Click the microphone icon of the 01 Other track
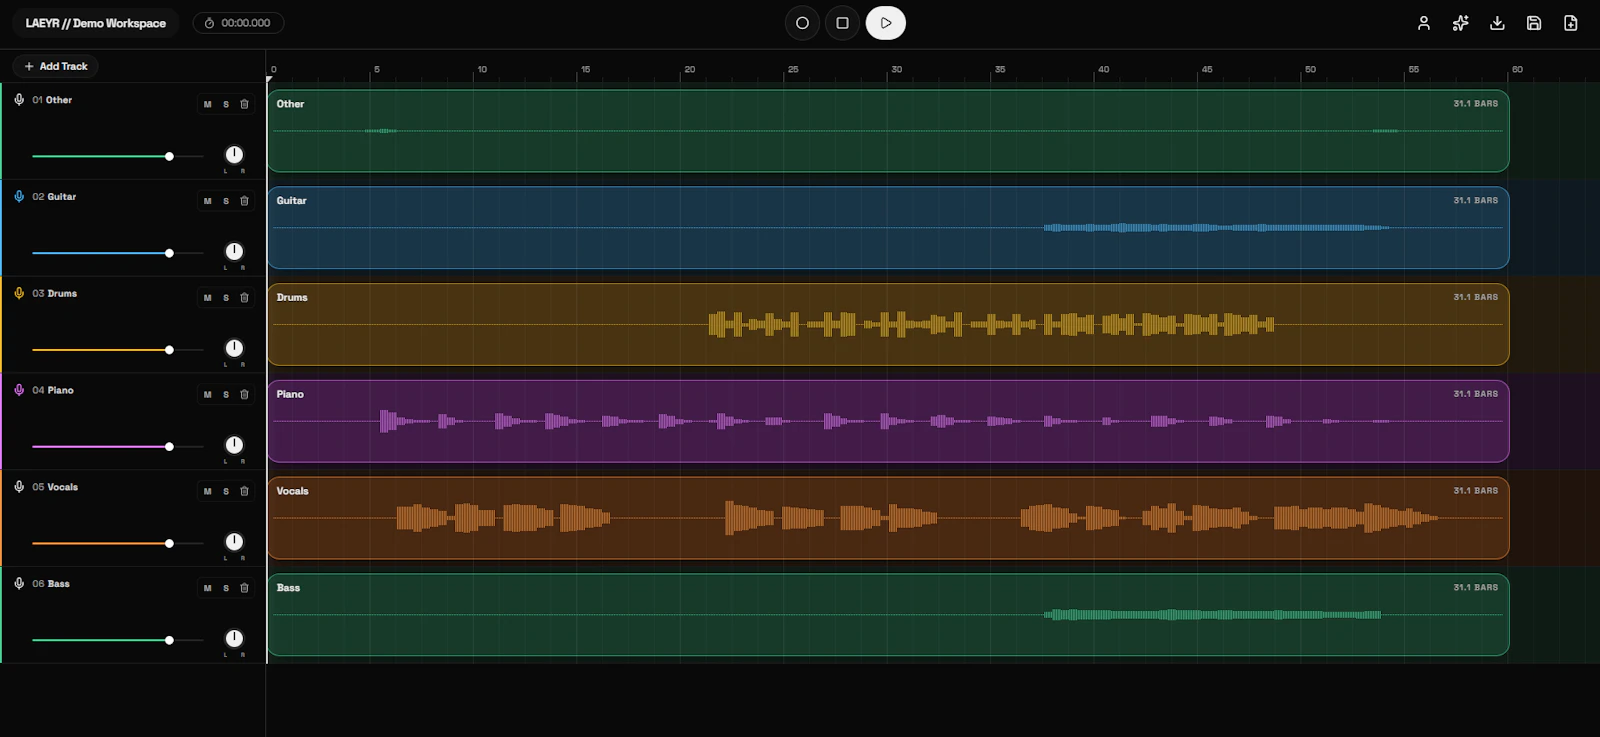1600x737 pixels. click(19, 100)
